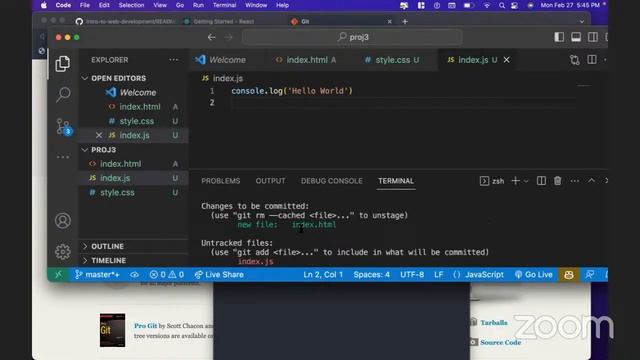640x360 pixels.
Task: Open terminal panel more actions ellipsis
Action: pyautogui.click(x=575, y=181)
